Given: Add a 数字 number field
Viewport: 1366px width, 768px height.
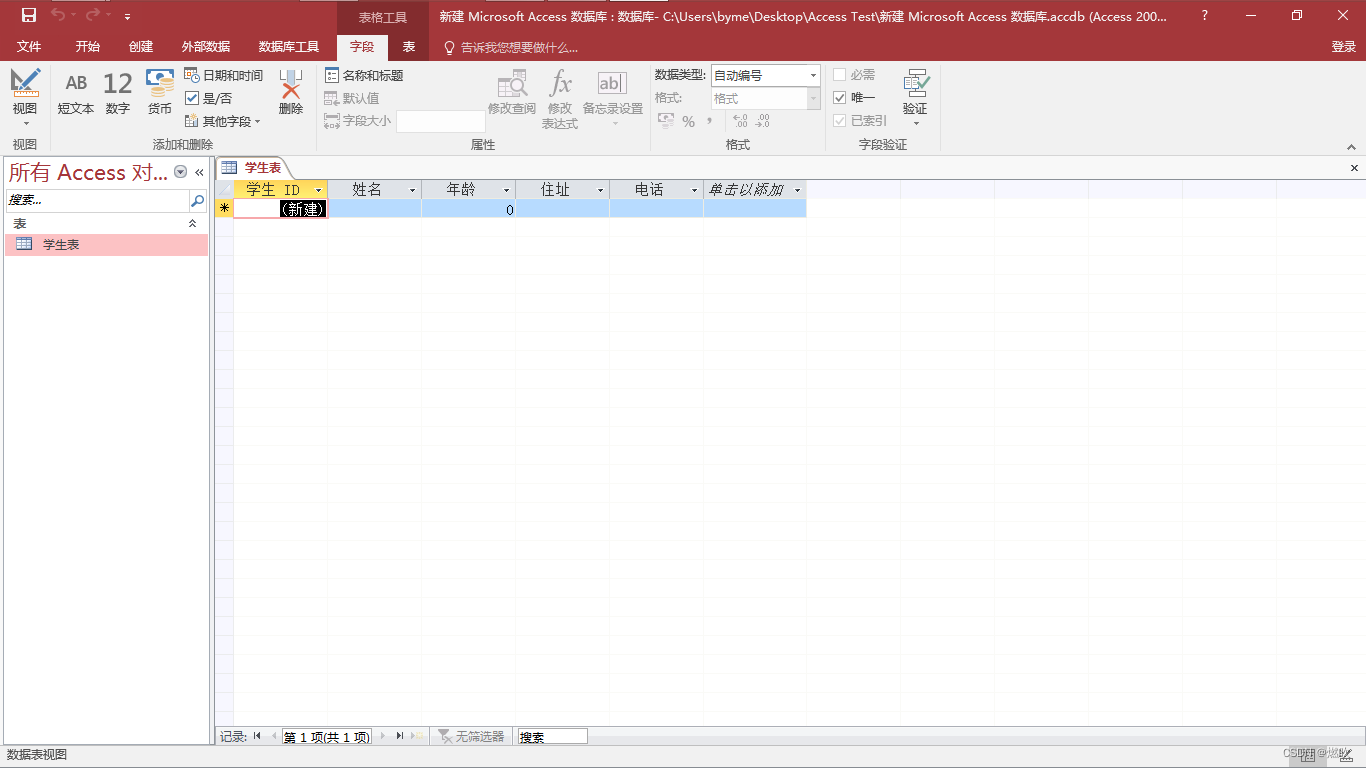Looking at the screenshot, I should tap(117, 93).
